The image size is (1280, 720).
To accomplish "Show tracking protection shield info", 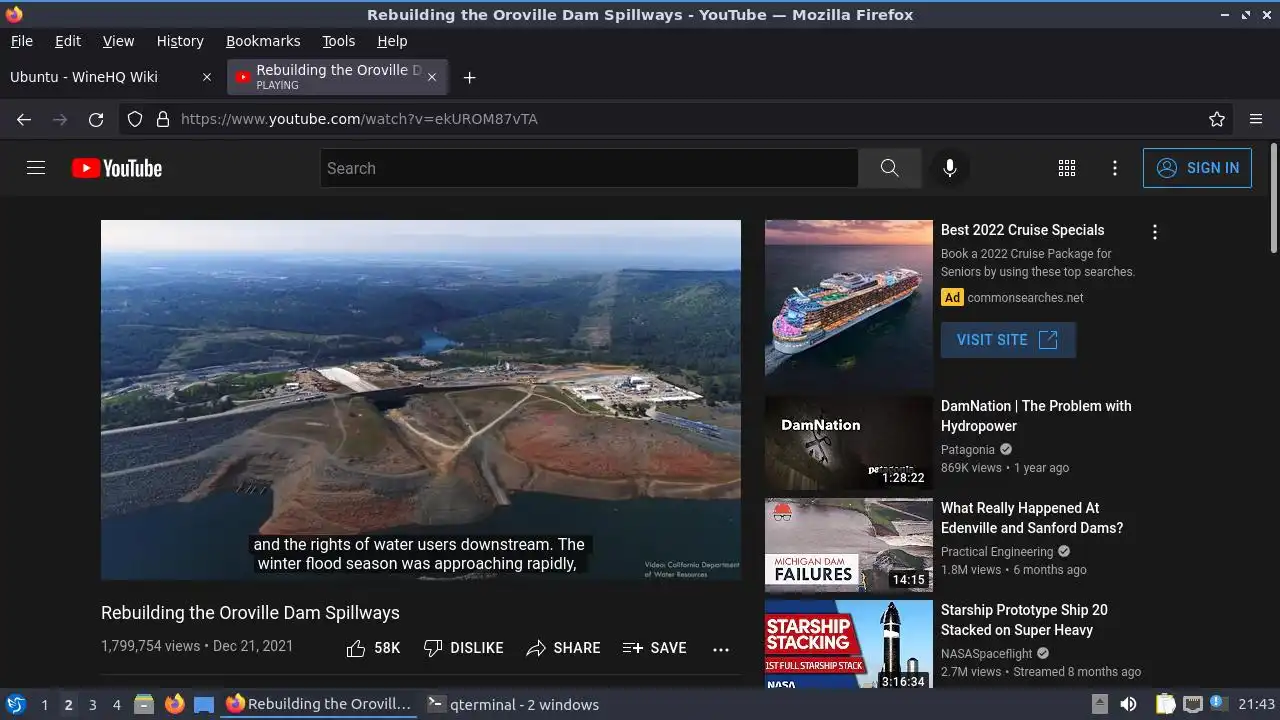I will click(135, 119).
